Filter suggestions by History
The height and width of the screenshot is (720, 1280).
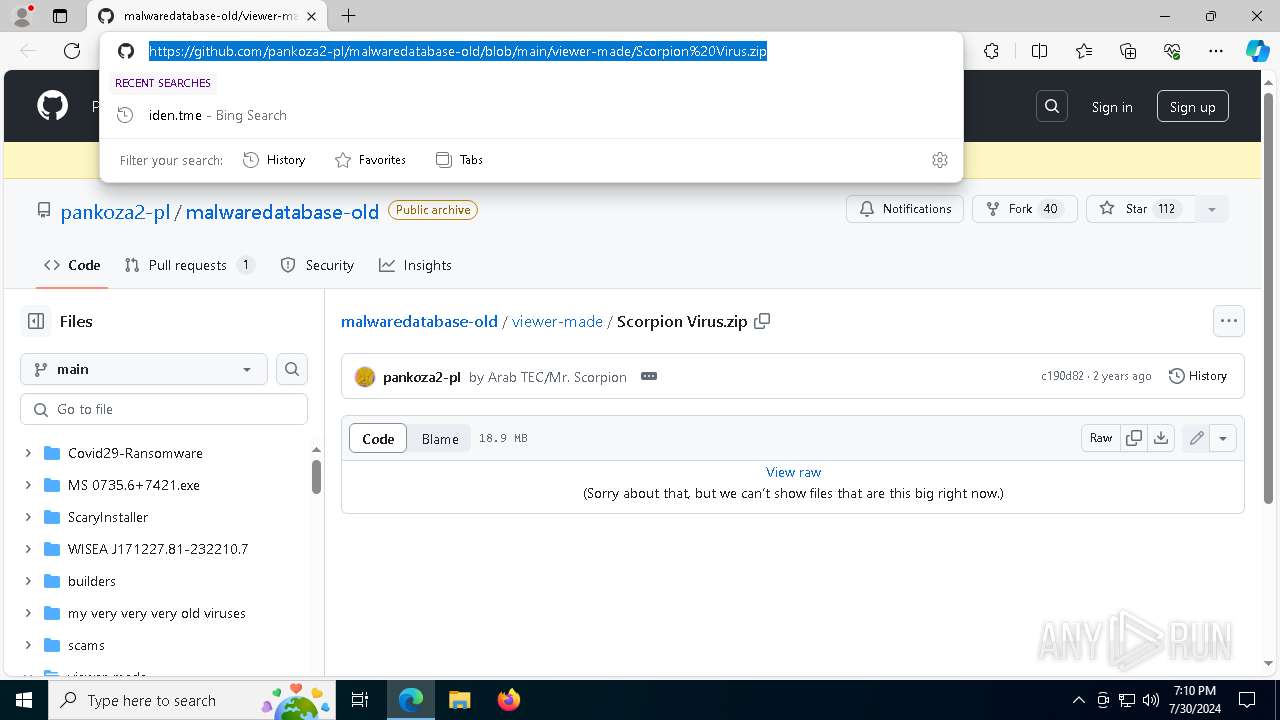click(x=274, y=160)
